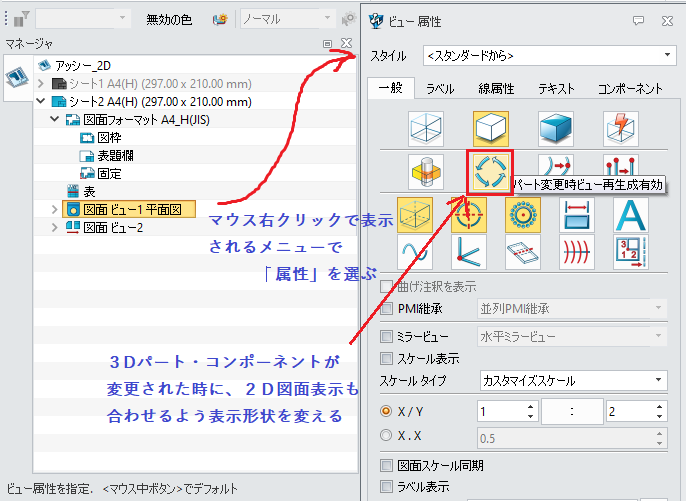Open the 水平ミラービュー dropdown

(571, 336)
